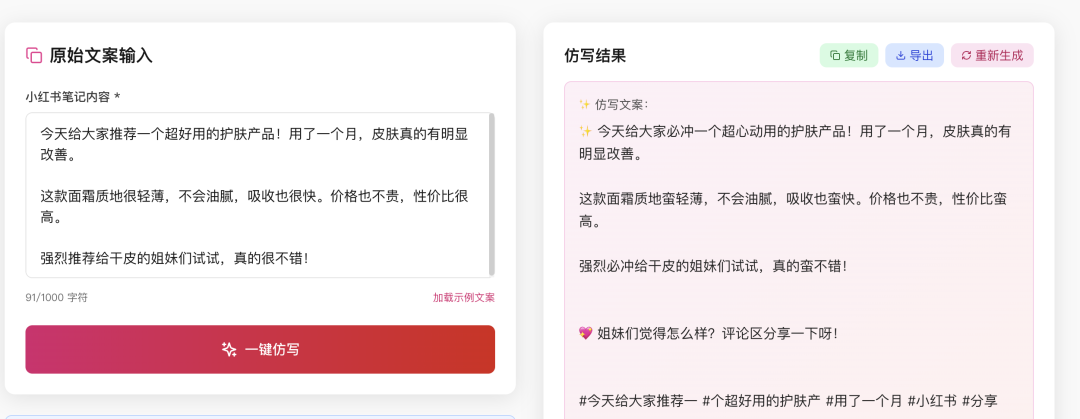Click the 仿写结果 panel heading
Image resolution: width=1080 pixels, height=419 pixels.
595,56
